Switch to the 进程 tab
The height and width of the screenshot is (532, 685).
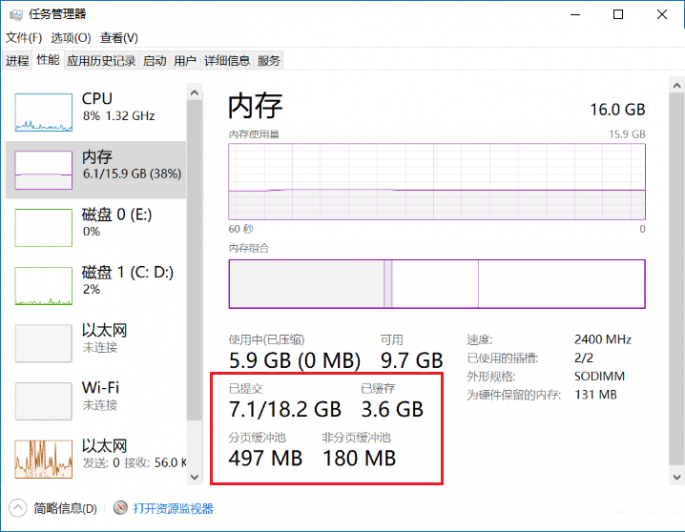click(x=17, y=61)
